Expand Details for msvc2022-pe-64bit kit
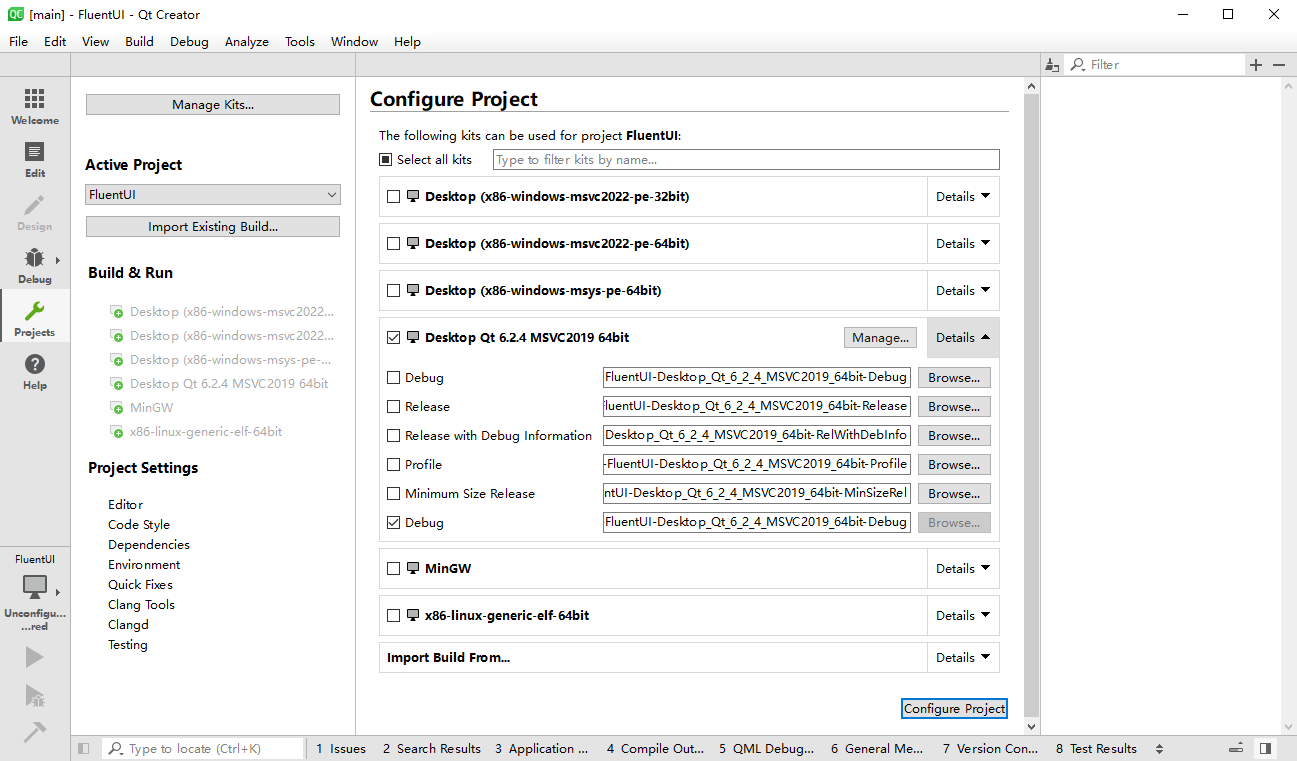 coord(963,244)
